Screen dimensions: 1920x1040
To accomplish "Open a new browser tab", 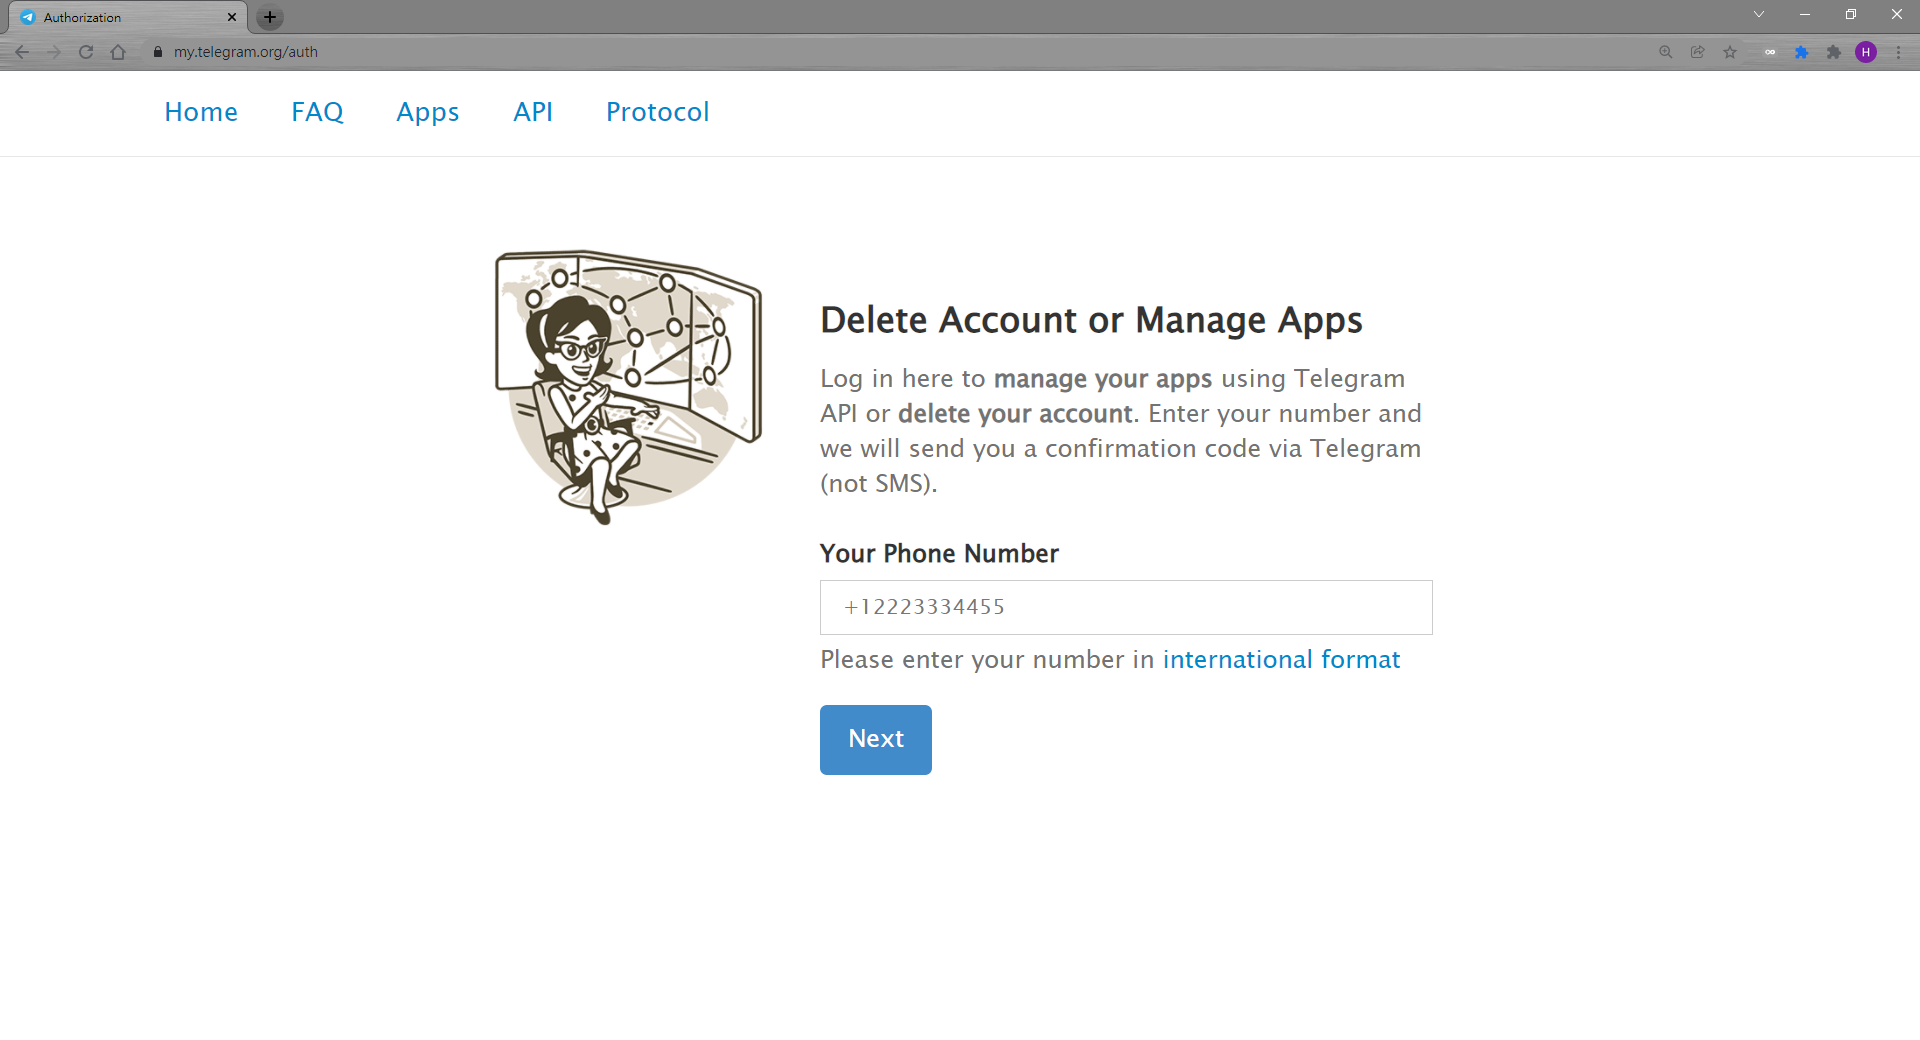I will (269, 17).
